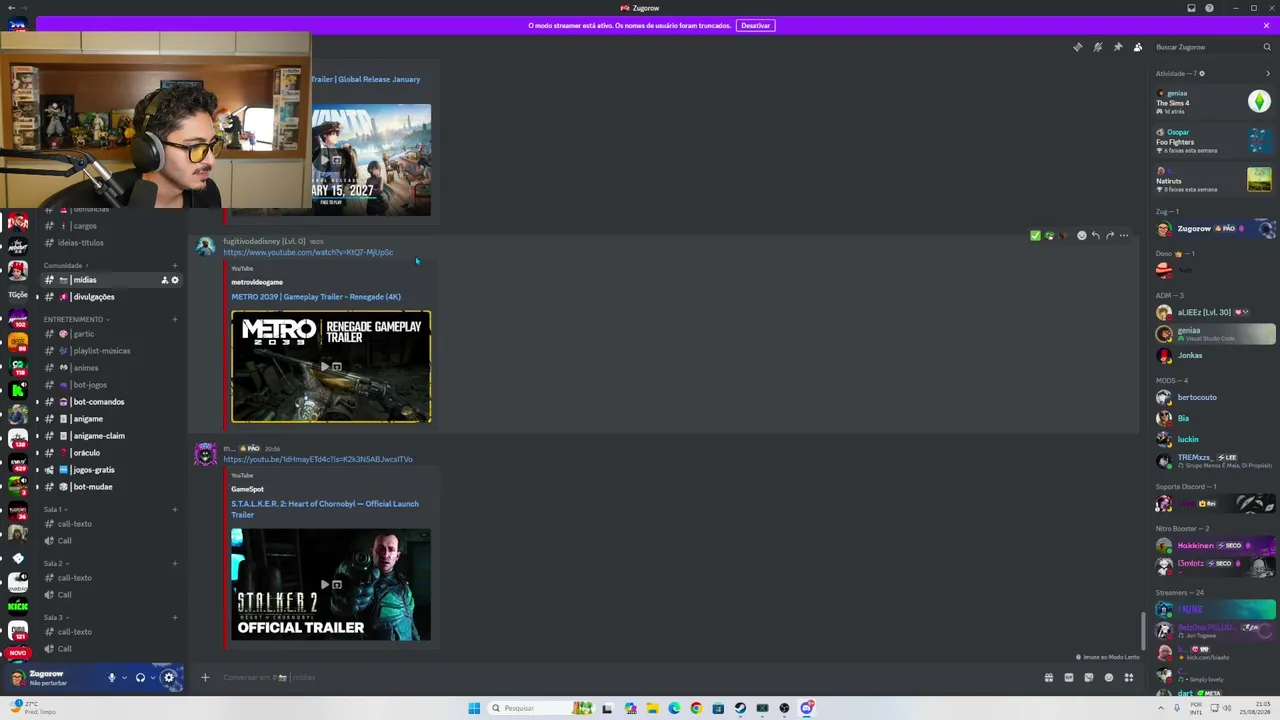Add channel to ENTRETENIMENTO category
This screenshot has height=720, width=1280.
pyautogui.click(x=175, y=319)
